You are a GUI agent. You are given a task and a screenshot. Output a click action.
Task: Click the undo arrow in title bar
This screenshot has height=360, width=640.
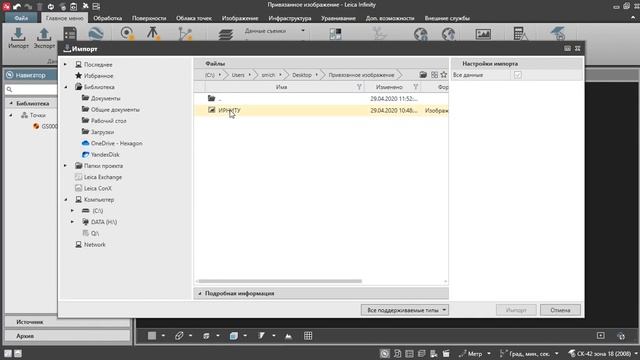17,7
